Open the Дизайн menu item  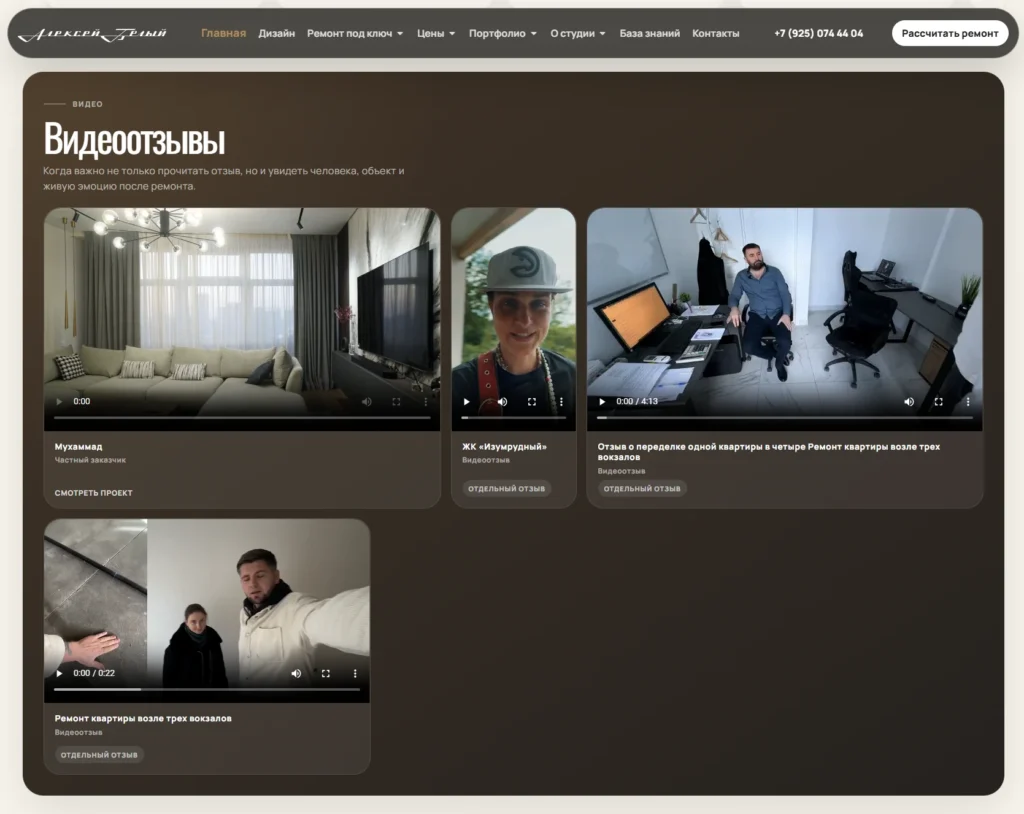point(276,33)
